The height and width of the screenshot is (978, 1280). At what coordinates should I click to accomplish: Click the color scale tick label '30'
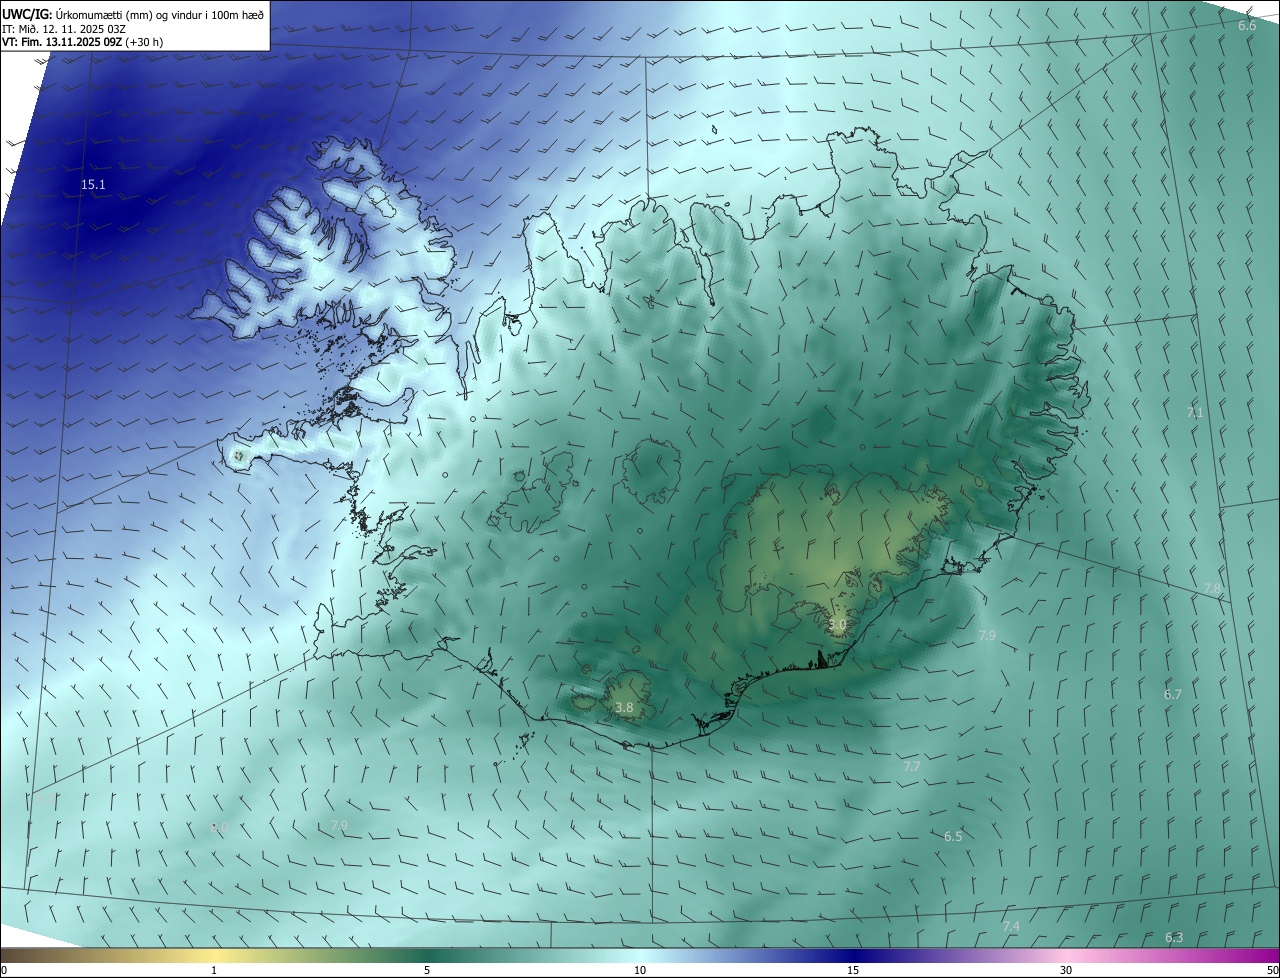tap(1066, 970)
